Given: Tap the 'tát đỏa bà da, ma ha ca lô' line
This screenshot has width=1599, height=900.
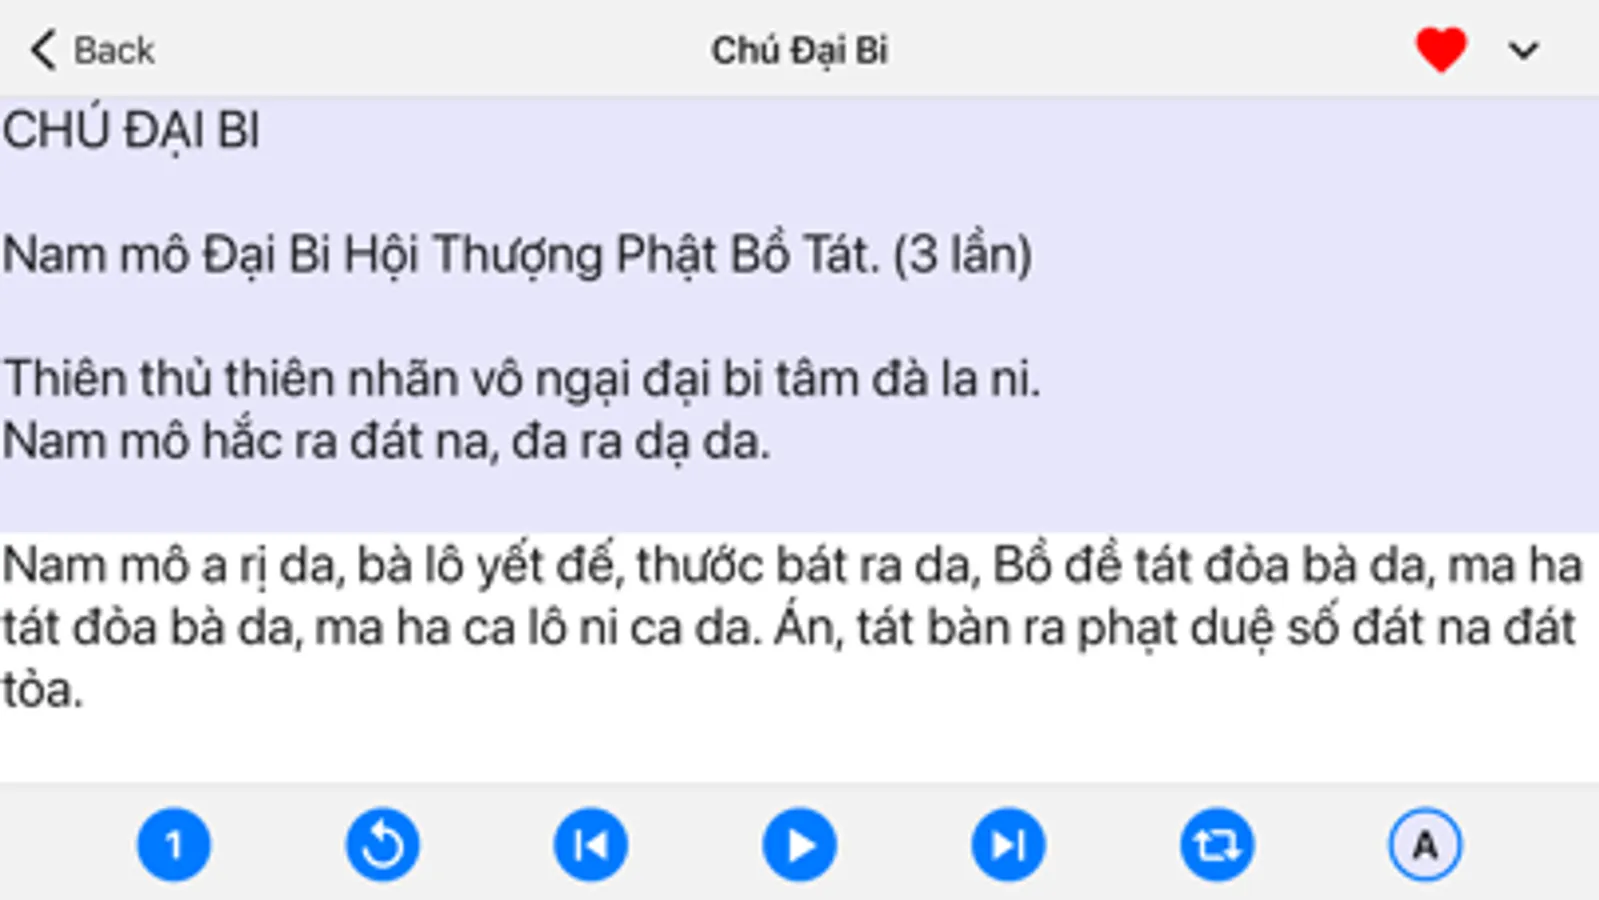Looking at the screenshot, I should coord(788,628).
